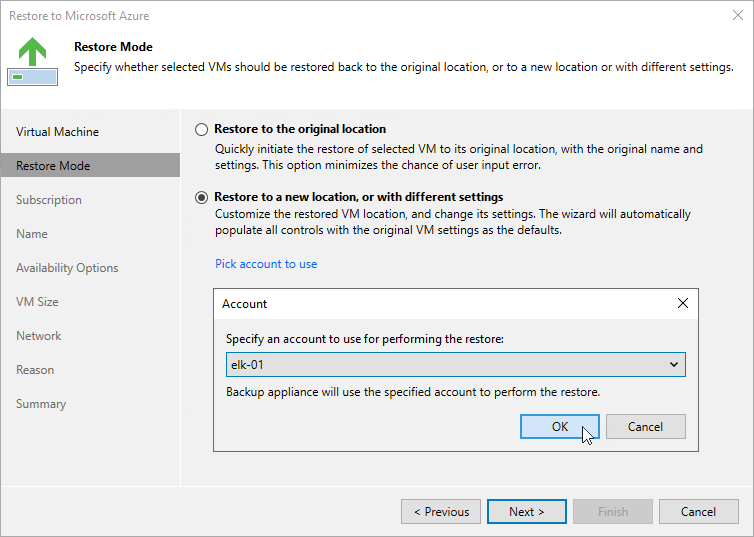Cancel the Account dialog
The height and width of the screenshot is (537, 754).
645,426
